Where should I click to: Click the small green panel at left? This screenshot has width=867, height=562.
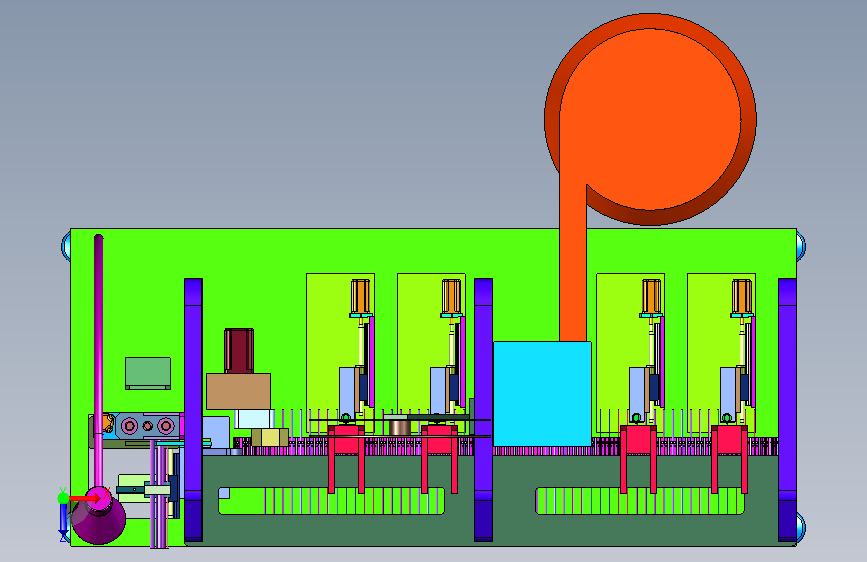pyautogui.click(x=148, y=373)
